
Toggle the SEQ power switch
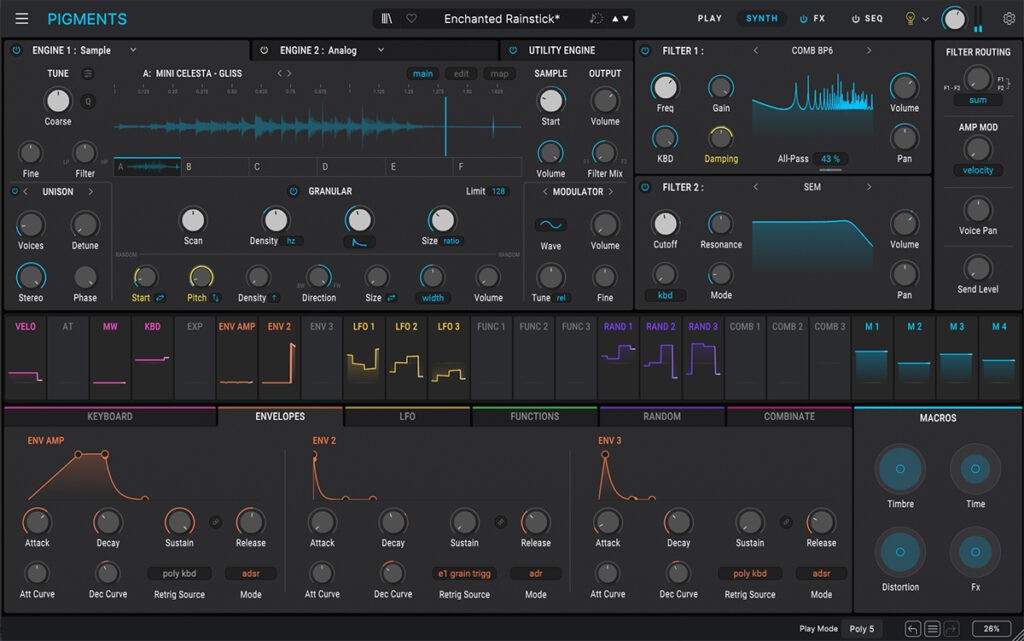click(856, 19)
